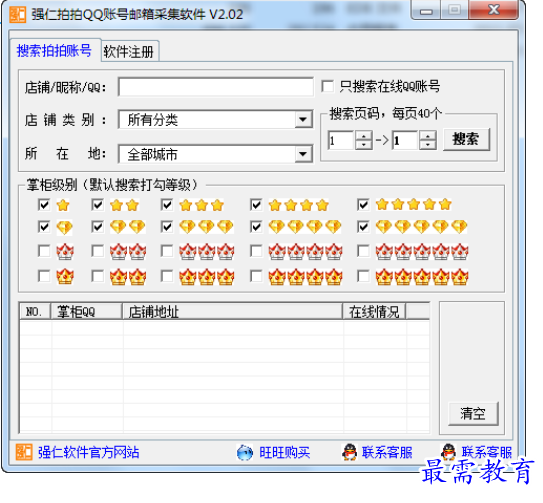The height and width of the screenshot is (503, 543).
Task: Click the single gold crown icon
Action: (x=65, y=277)
